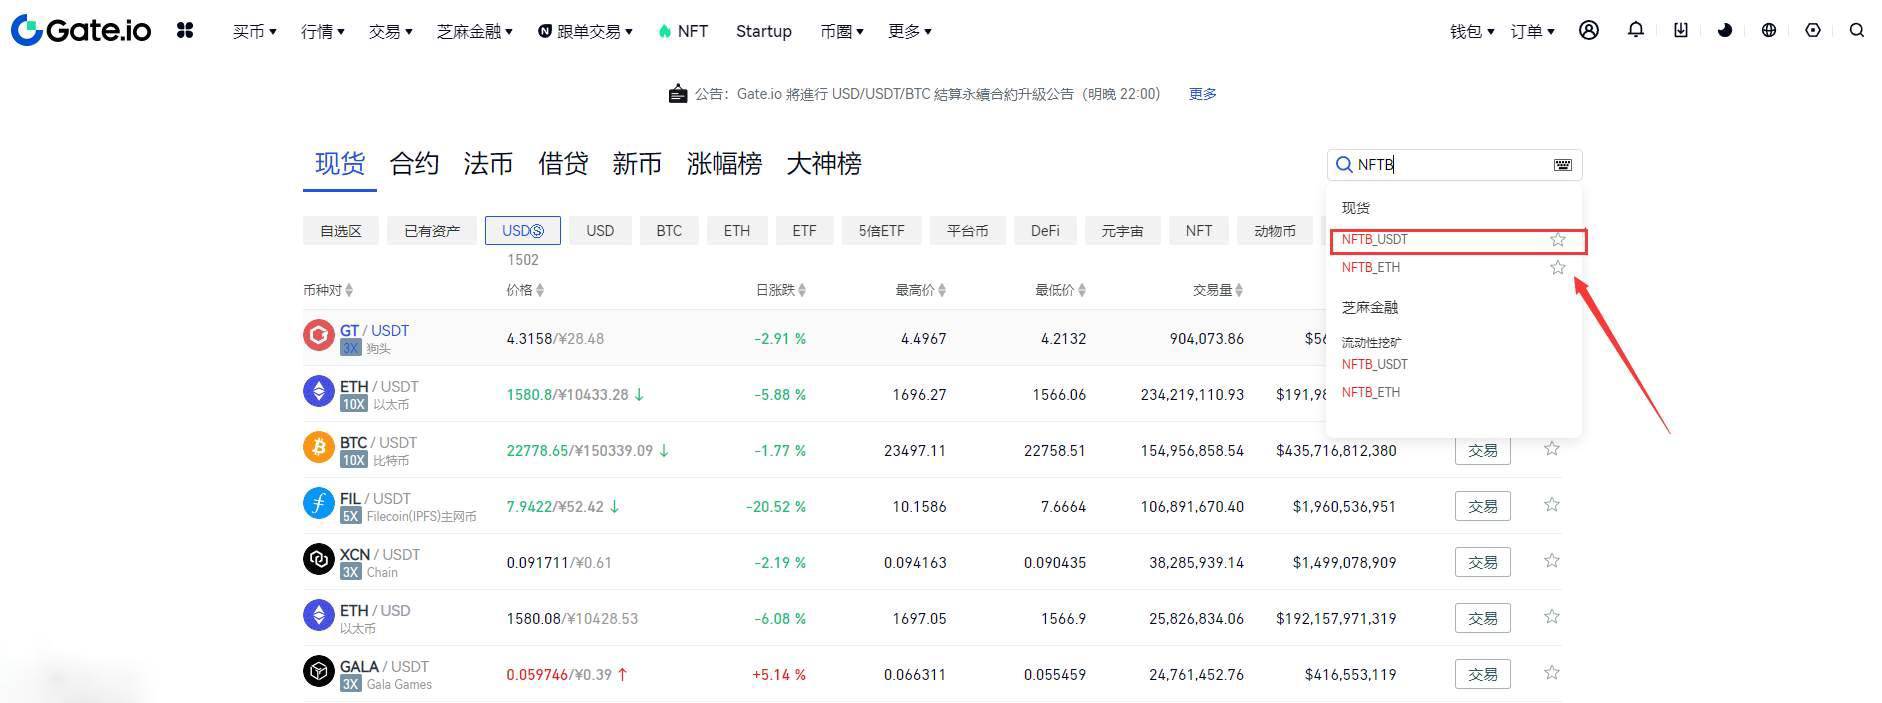Screen dimensions: 1882x703
Task: Expand the 订单 dropdown menu
Action: click(1532, 31)
